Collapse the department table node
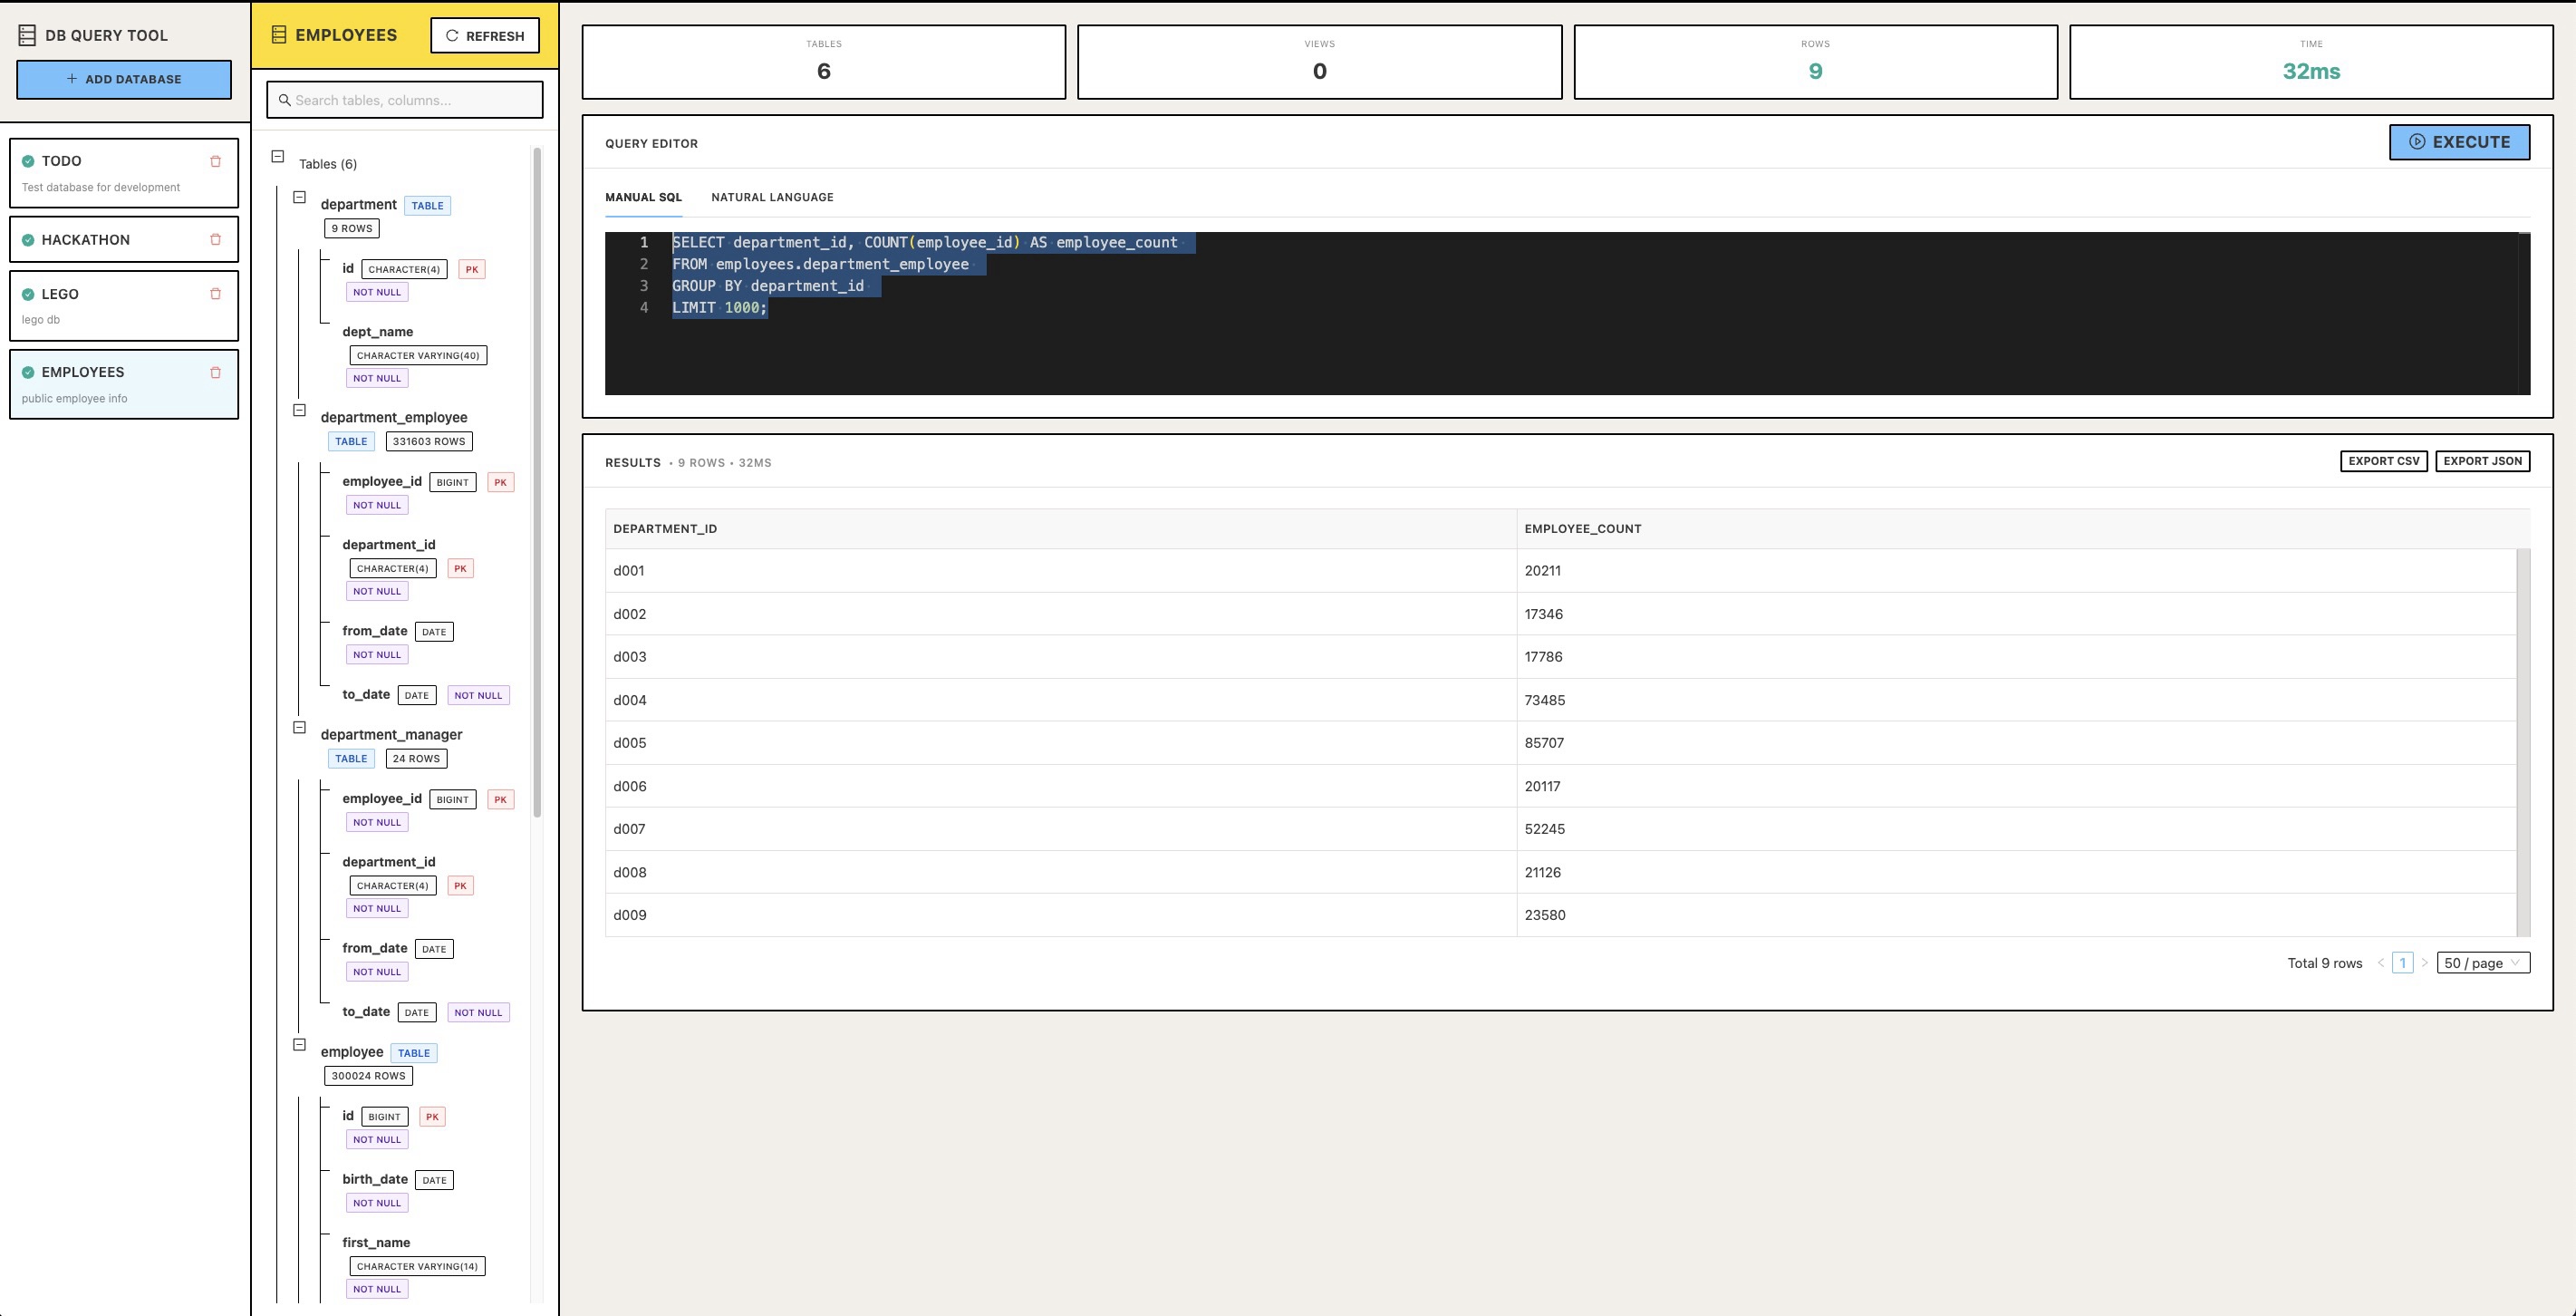Image resolution: width=2576 pixels, height=1316 pixels. pyautogui.click(x=299, y=198)
